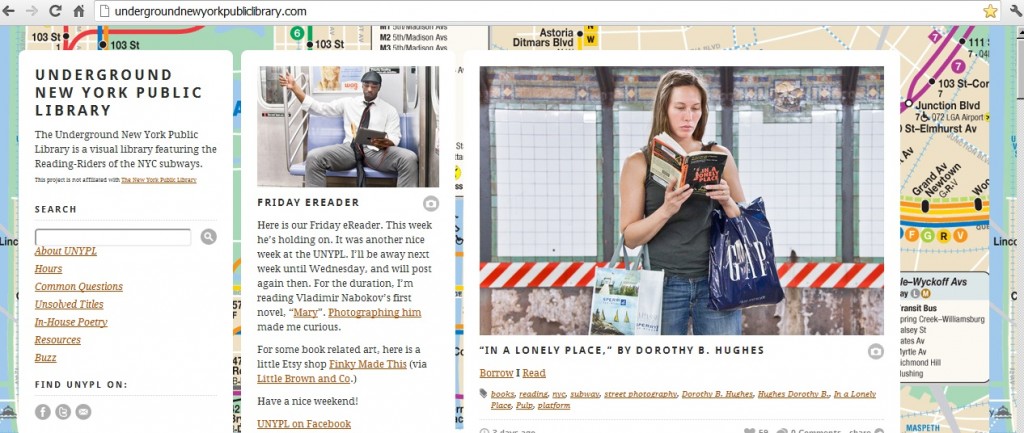This screenshot has width=1024, height=433.
Task: Open woman reading on platform photo
Action: (682, 200)
